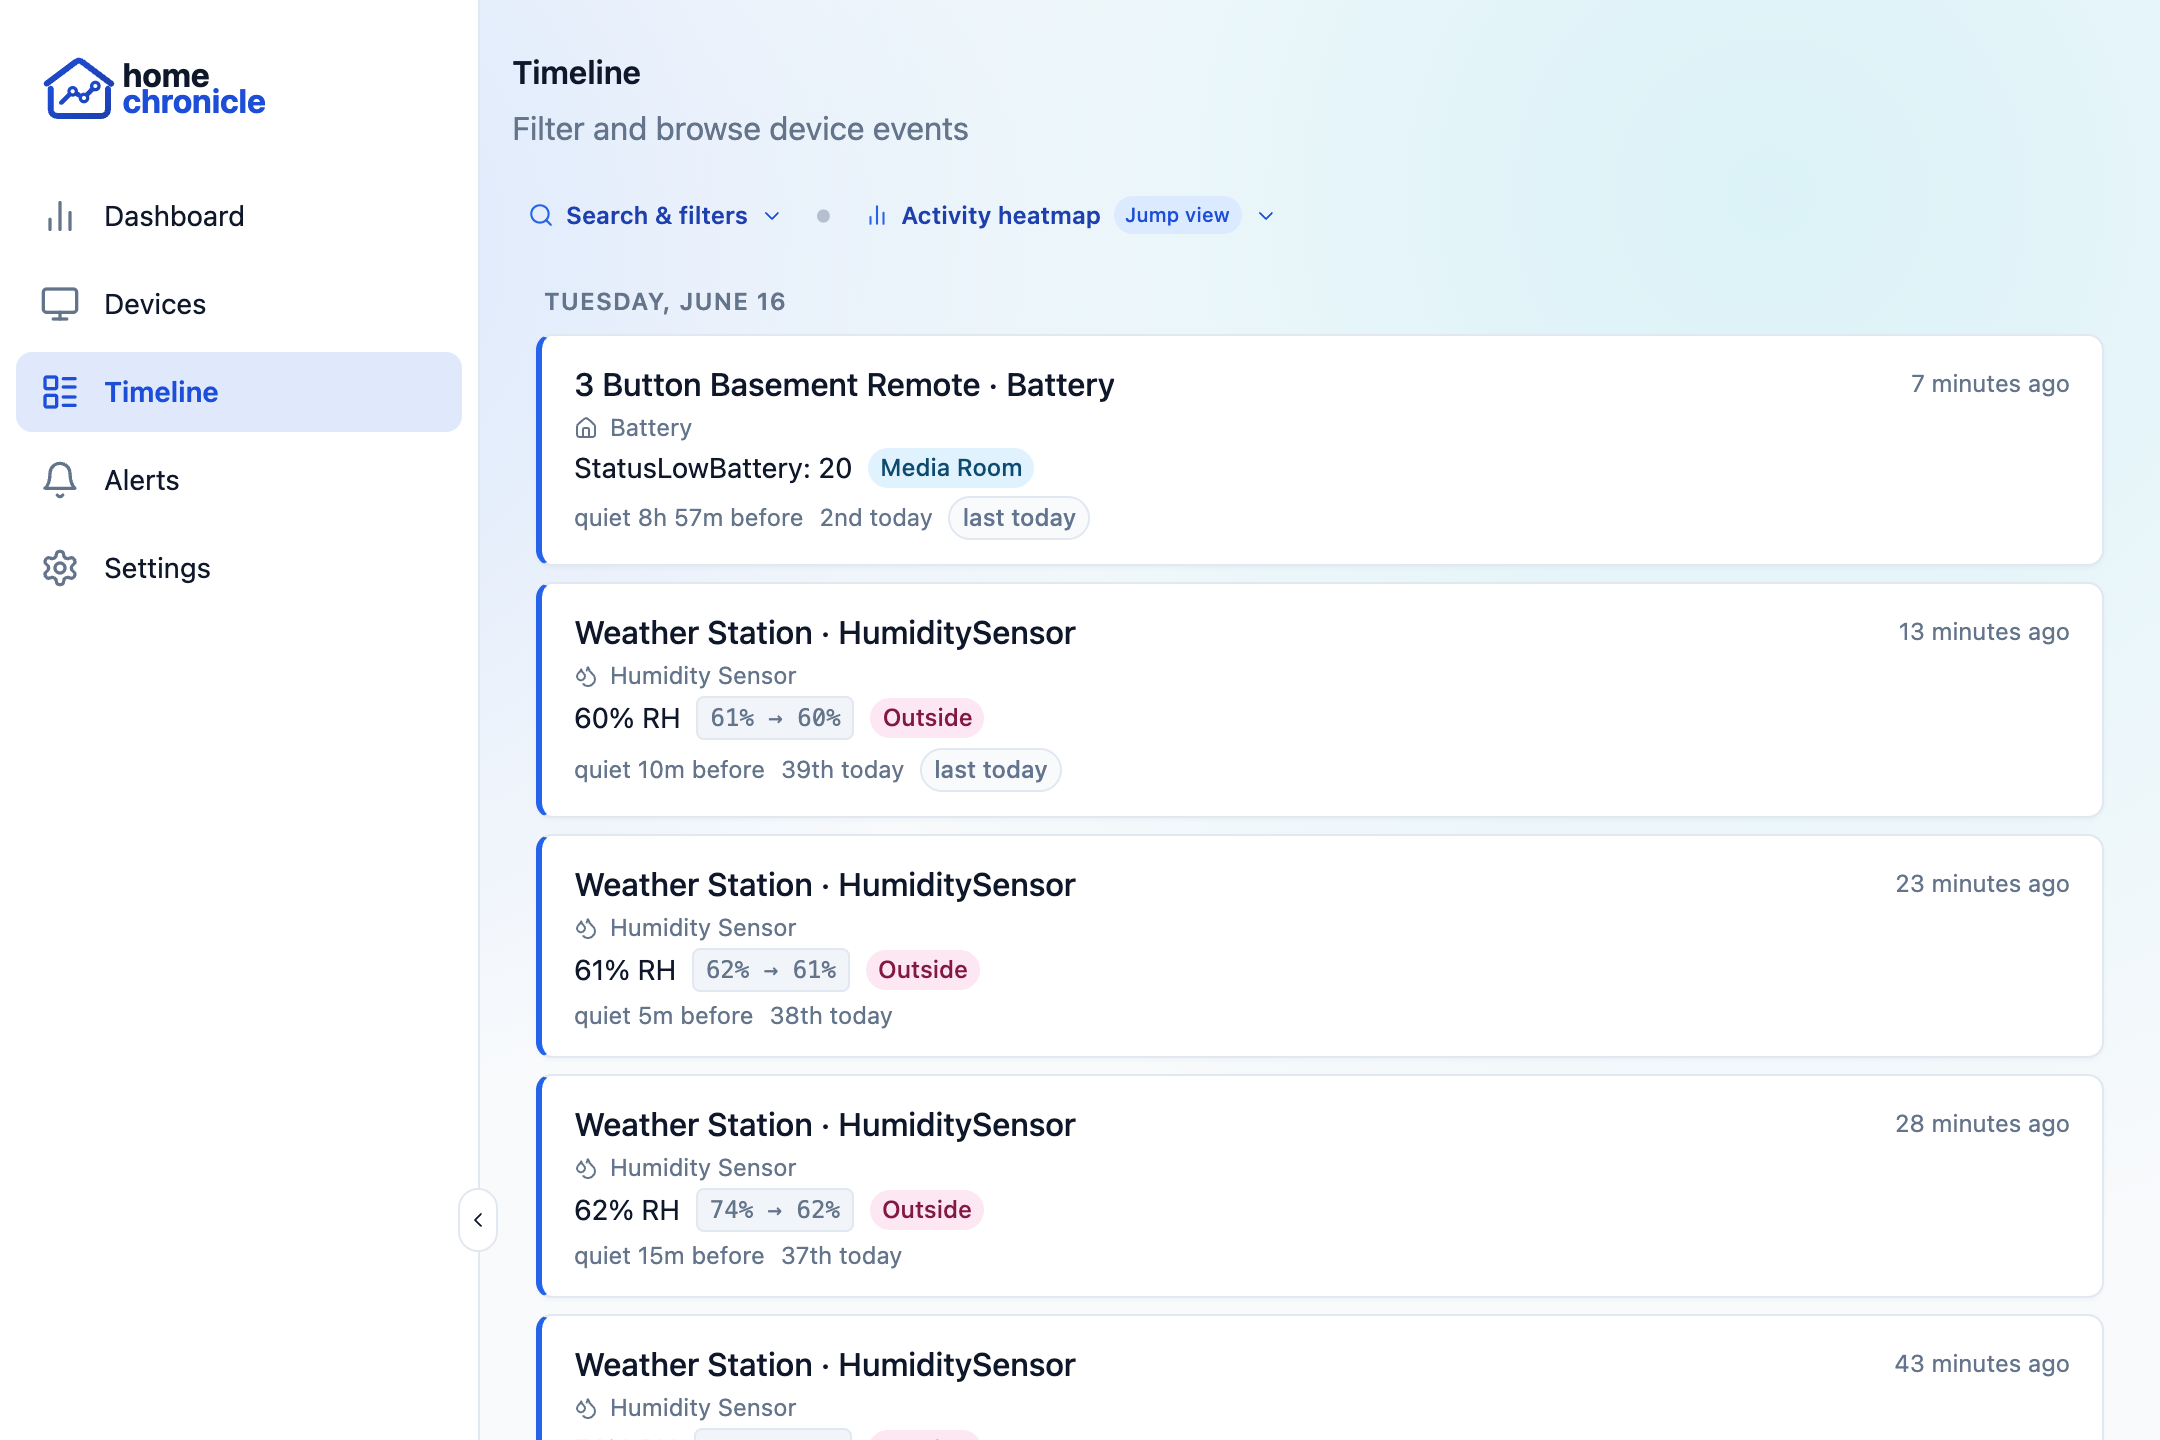Click the Activity heatmap bars icon
The image size is (2160, 1440).
pyautogui.click(x=877, y=216)
